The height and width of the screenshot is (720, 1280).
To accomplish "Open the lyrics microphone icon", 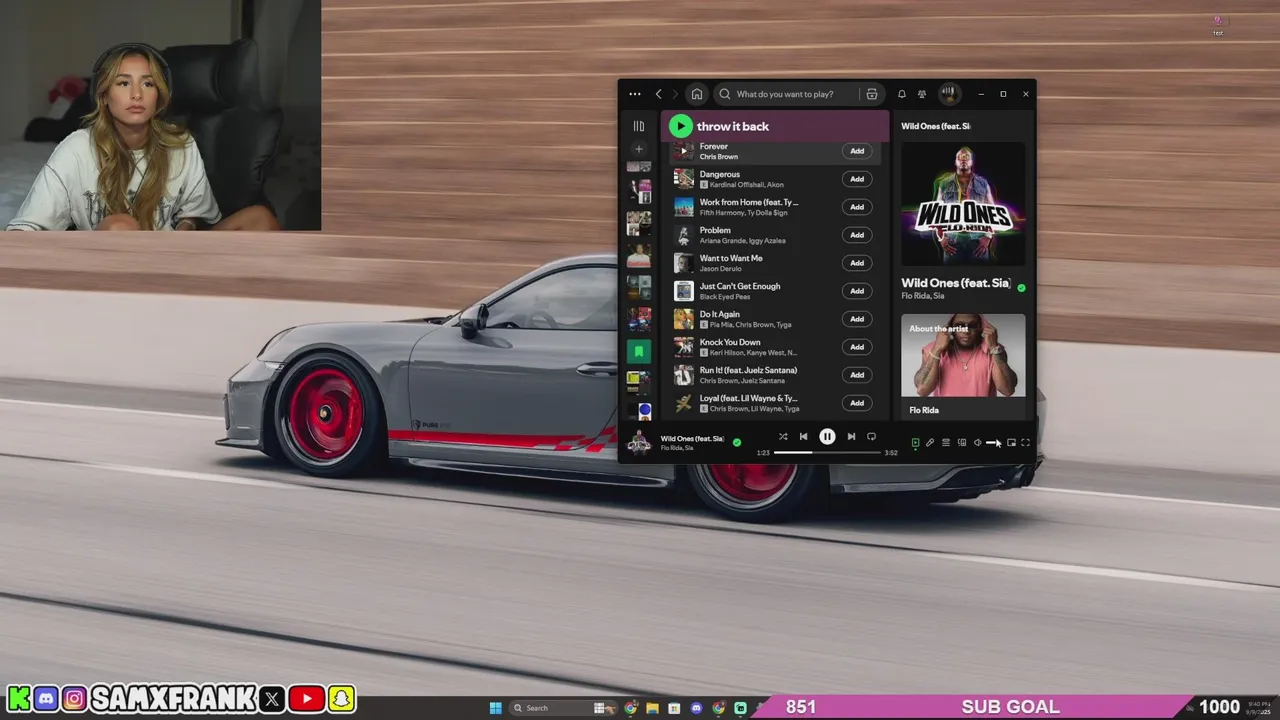I will click(930, 443).
